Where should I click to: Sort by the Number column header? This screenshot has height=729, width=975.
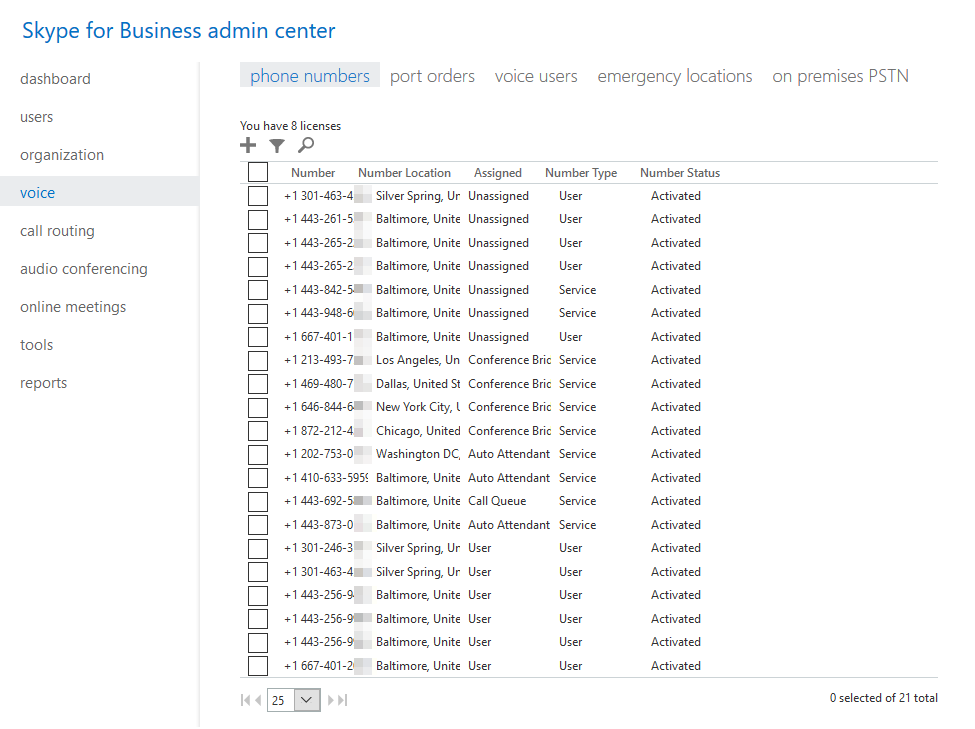pyautogui.click(x=313, y=171)
